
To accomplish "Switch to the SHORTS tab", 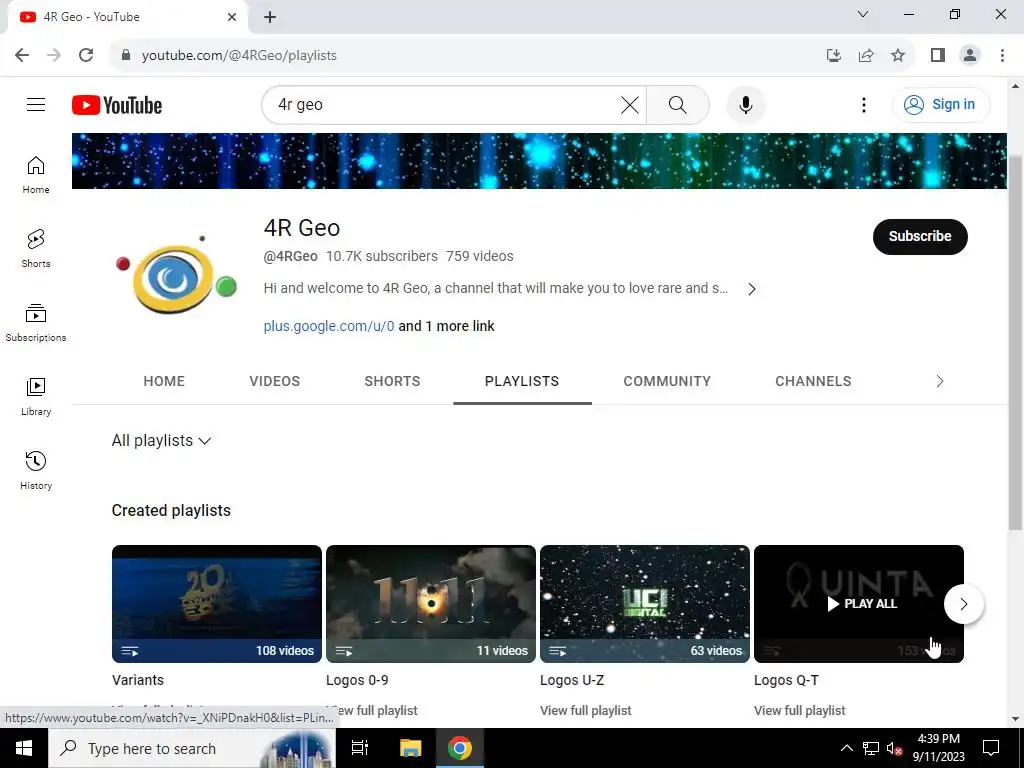I will (x=392, y=381).
